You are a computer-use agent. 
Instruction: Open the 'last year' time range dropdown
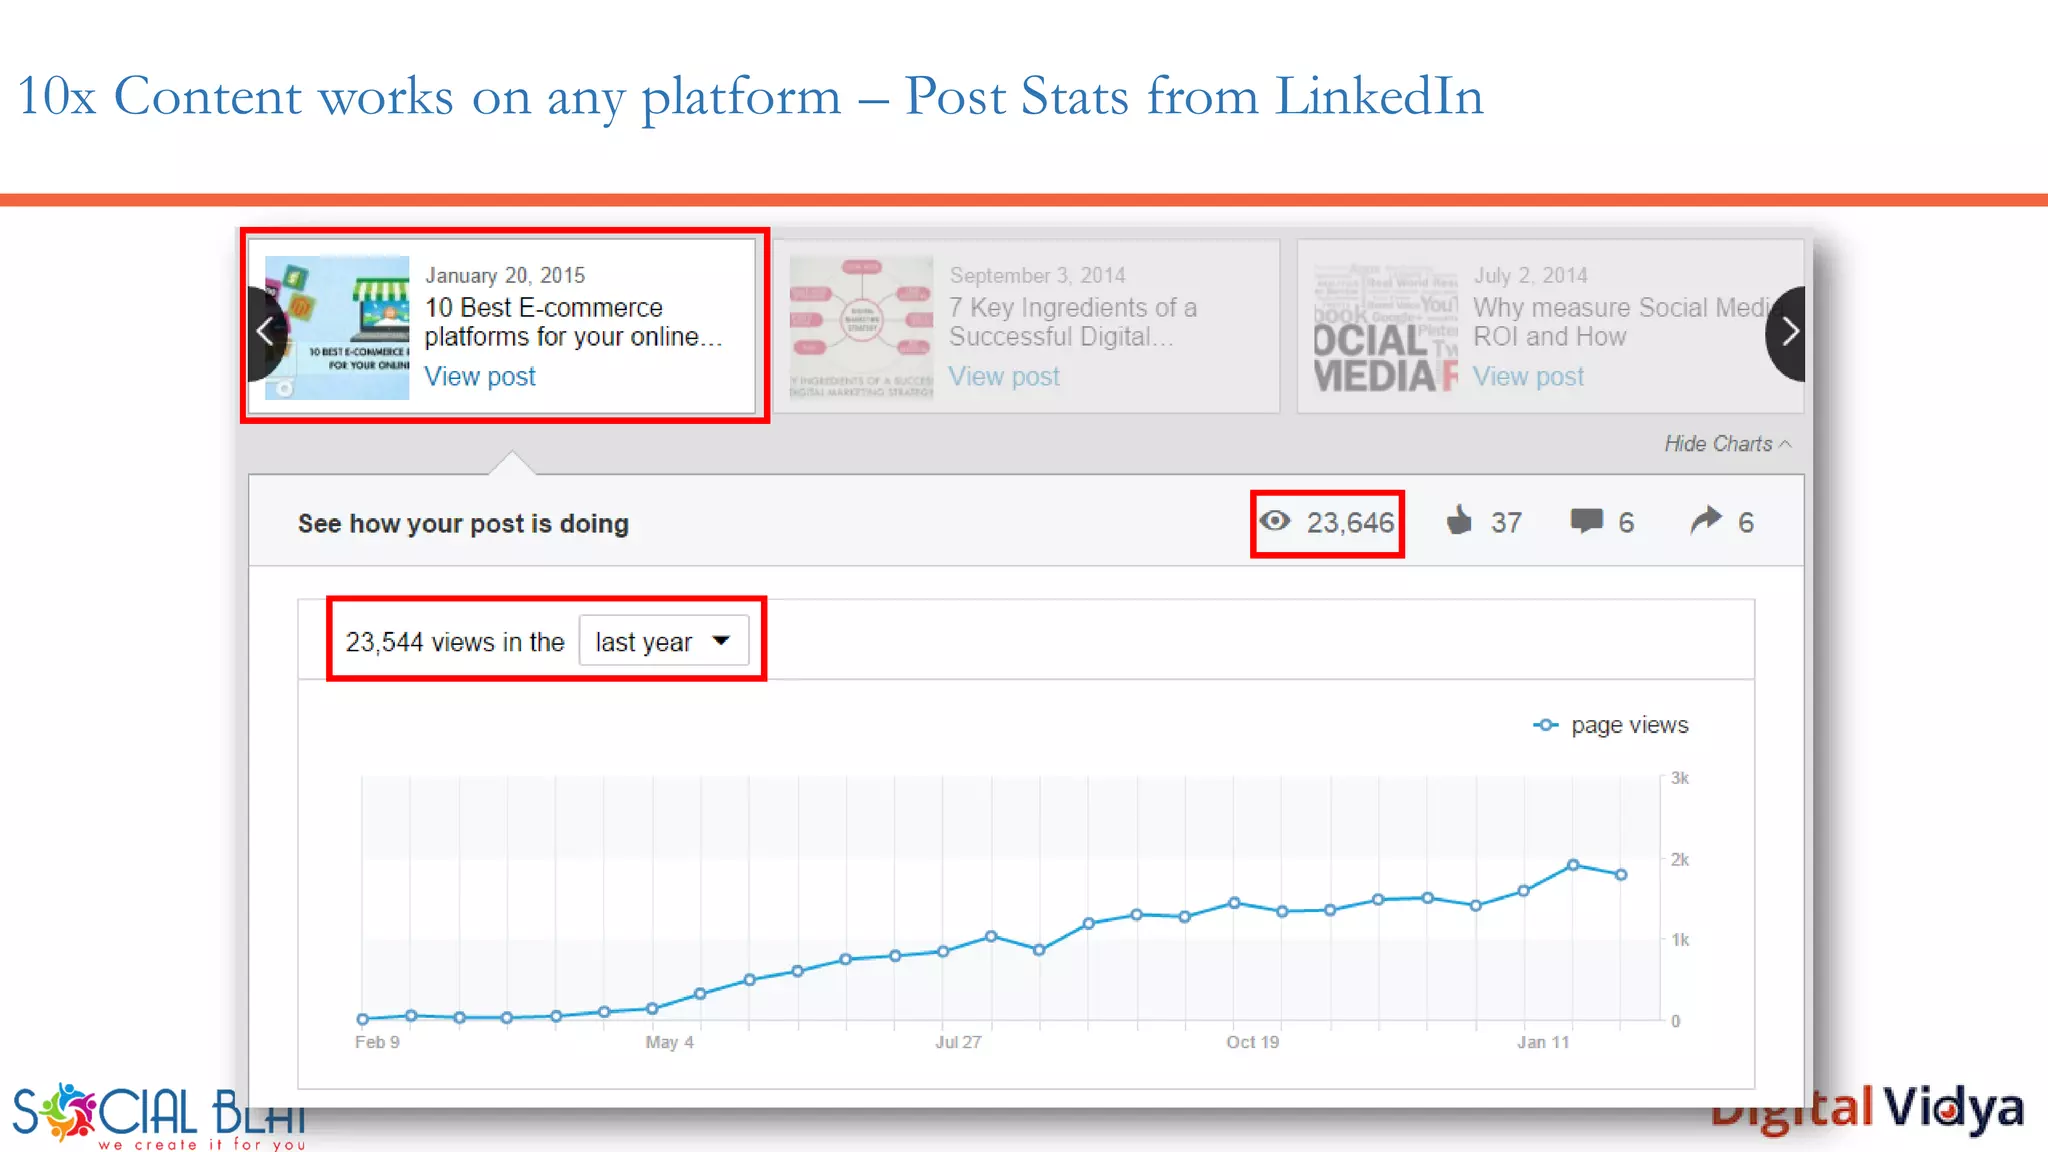coord(663,641)
